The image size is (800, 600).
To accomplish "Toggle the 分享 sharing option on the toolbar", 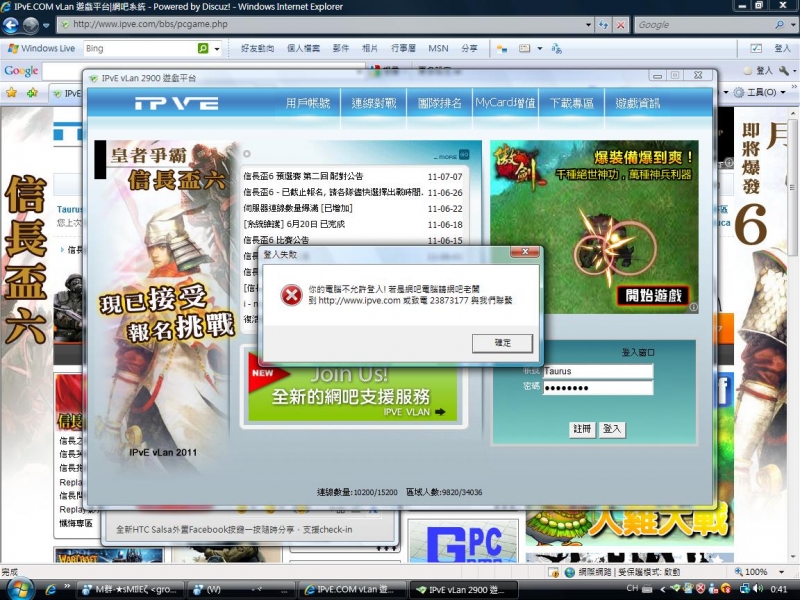I will point(470,47).
